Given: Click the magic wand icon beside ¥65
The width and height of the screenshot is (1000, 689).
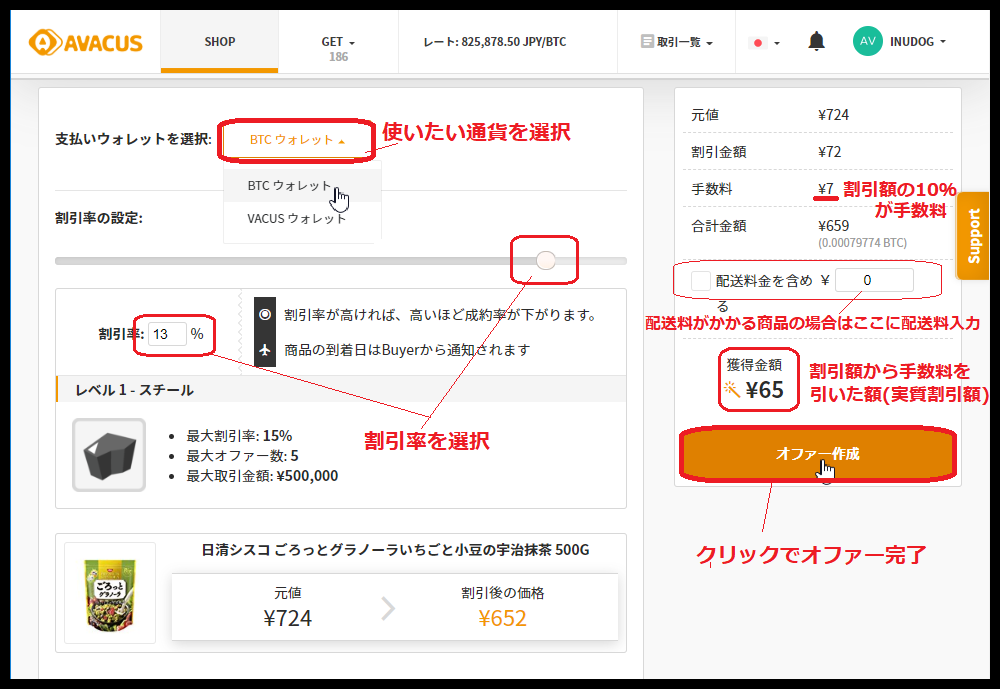Looking at the screenshot, I should [733, 390].
